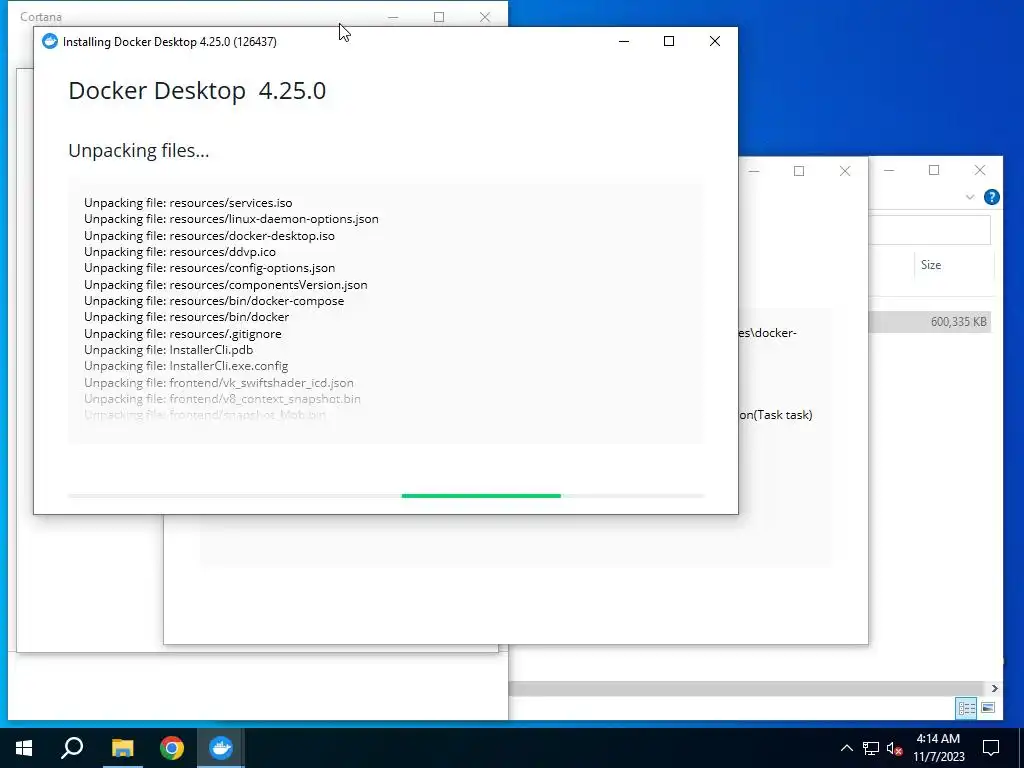Click the 'resources/ddvp.ico' log line

180,251
